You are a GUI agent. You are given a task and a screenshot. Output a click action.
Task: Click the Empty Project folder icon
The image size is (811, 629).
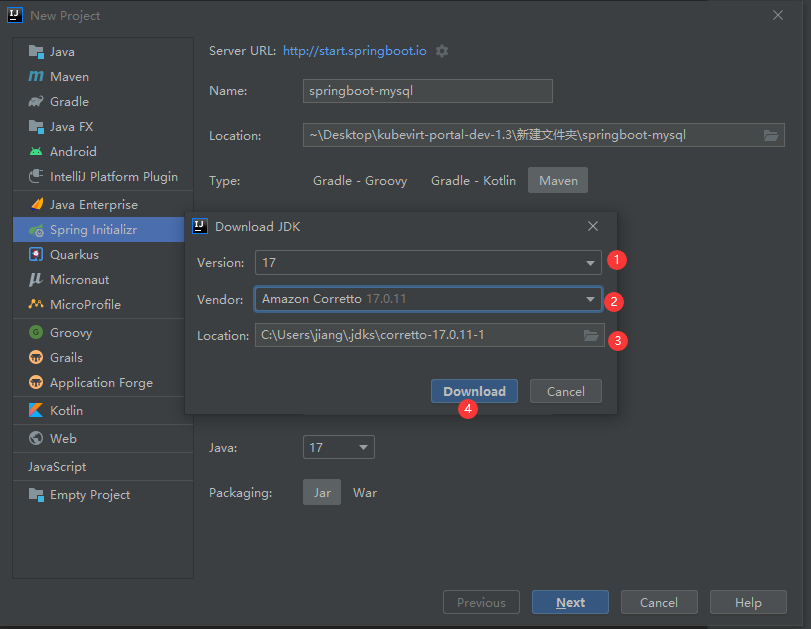pos(36,495)
